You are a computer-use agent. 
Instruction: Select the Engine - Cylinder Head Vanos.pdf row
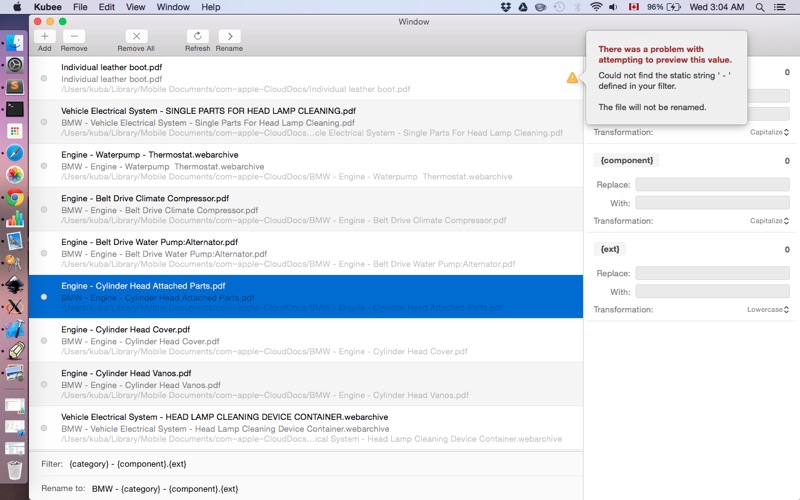click(306, 384)
